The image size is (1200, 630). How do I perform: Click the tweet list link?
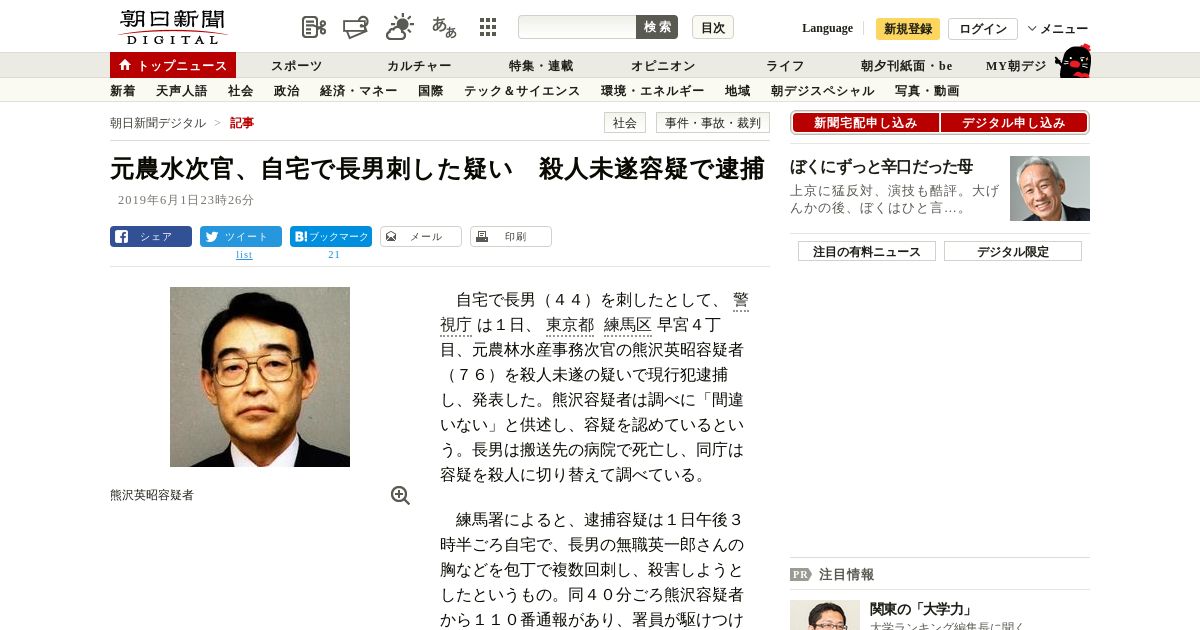pyautogui.click(x=244, y=255)
